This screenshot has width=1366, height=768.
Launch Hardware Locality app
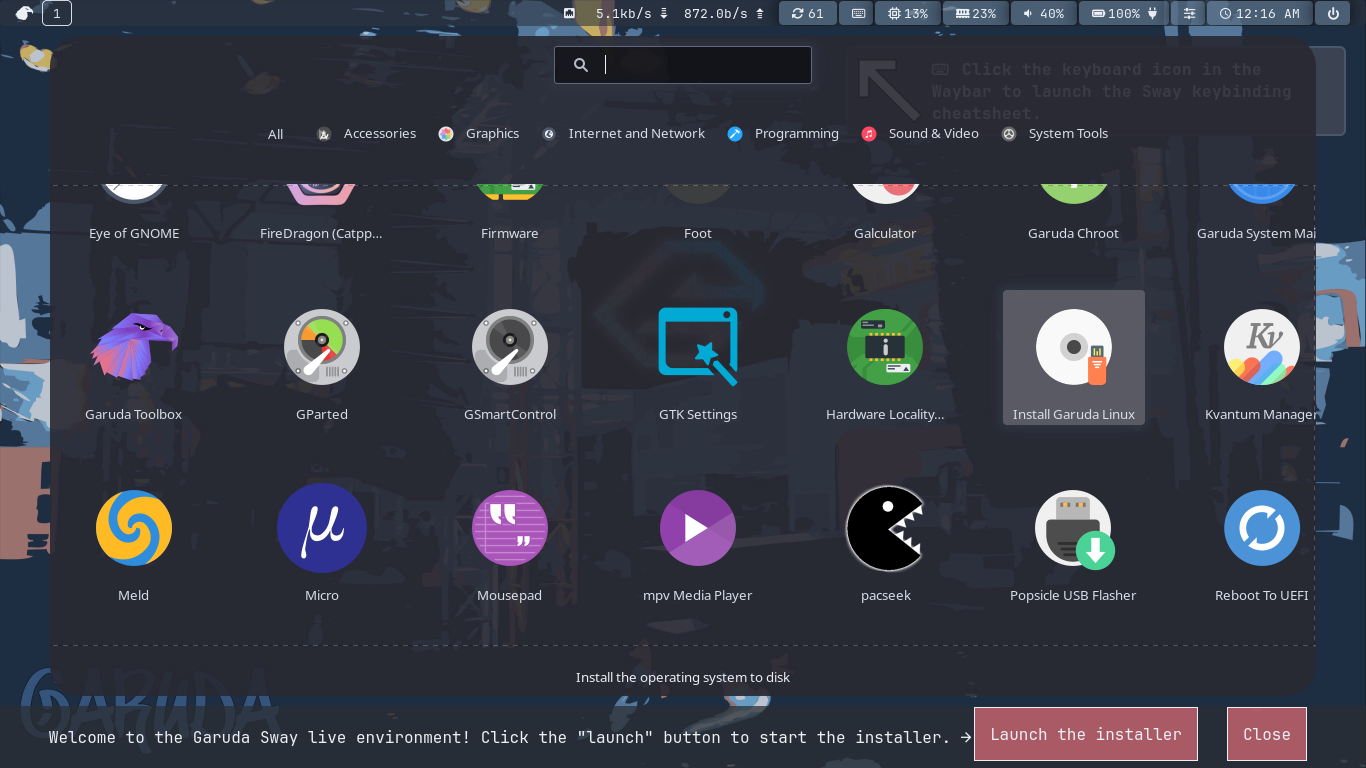[885, 358]
